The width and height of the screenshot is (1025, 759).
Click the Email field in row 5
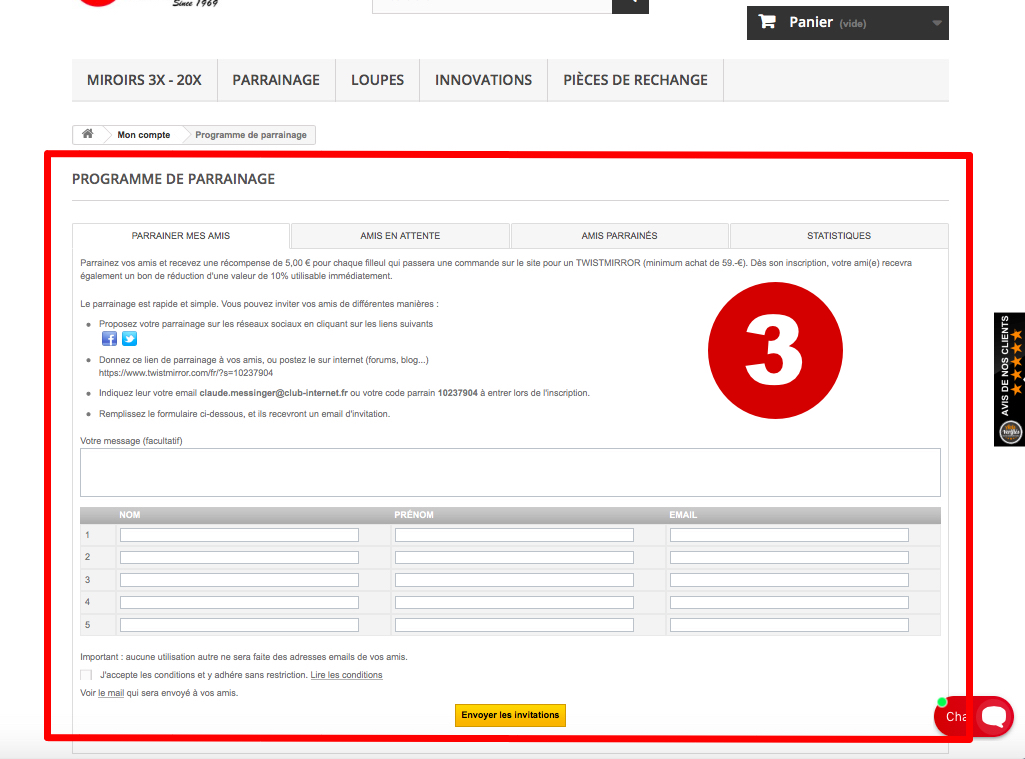(790, 625)
